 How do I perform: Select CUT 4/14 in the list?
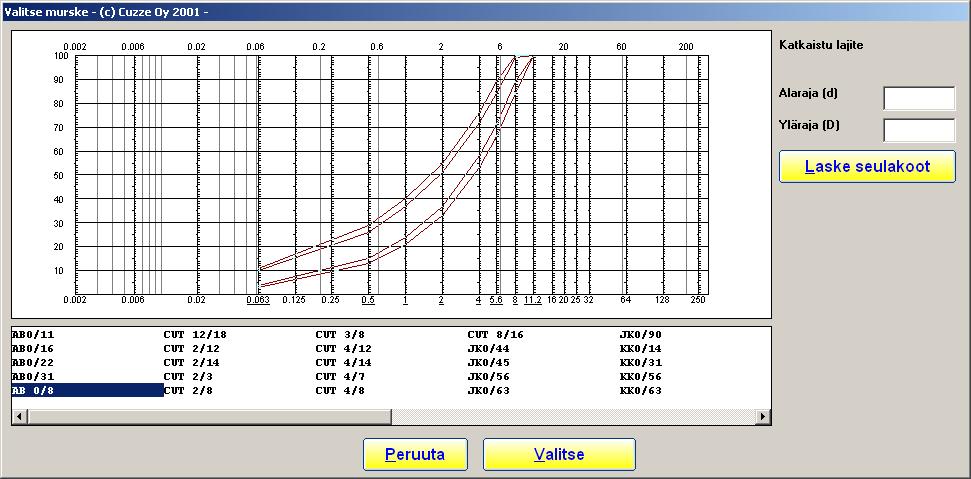click(344, 363)
